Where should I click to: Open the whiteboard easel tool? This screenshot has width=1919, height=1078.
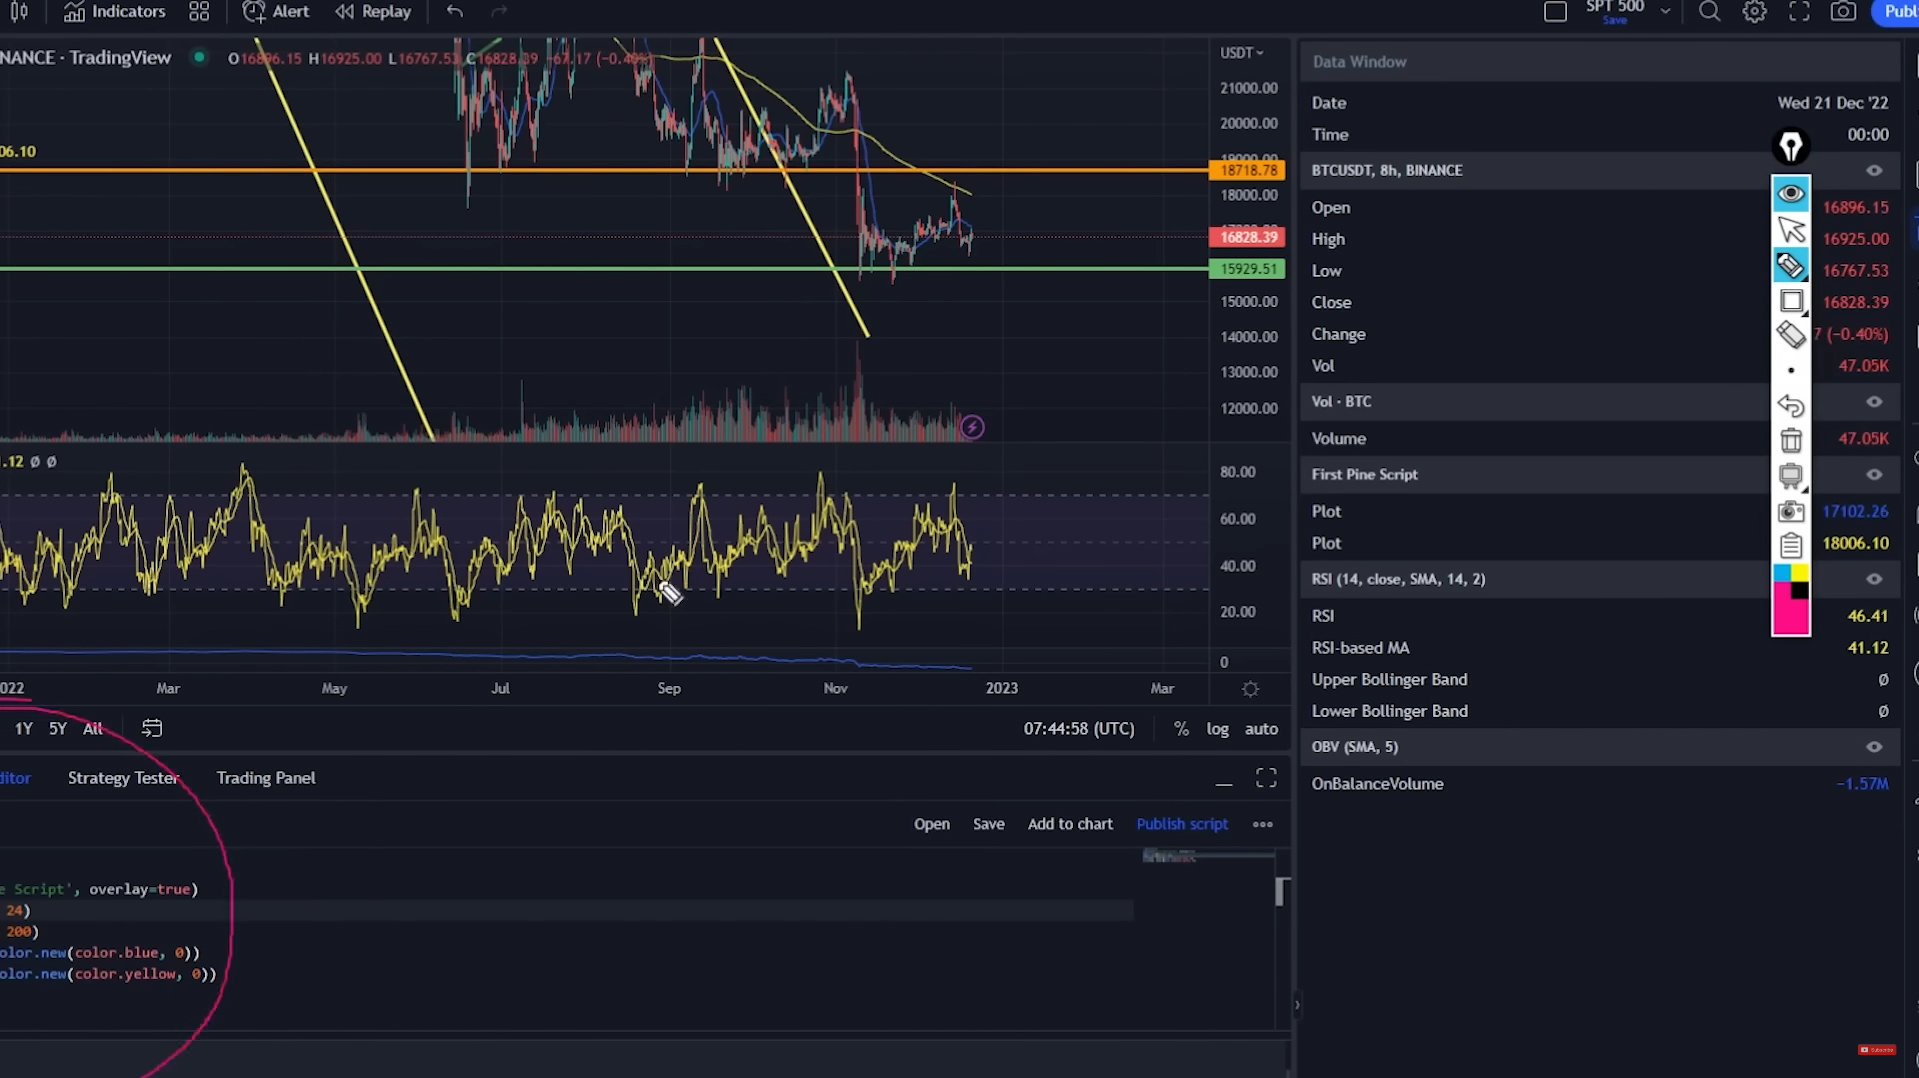tap(1791, 476)
